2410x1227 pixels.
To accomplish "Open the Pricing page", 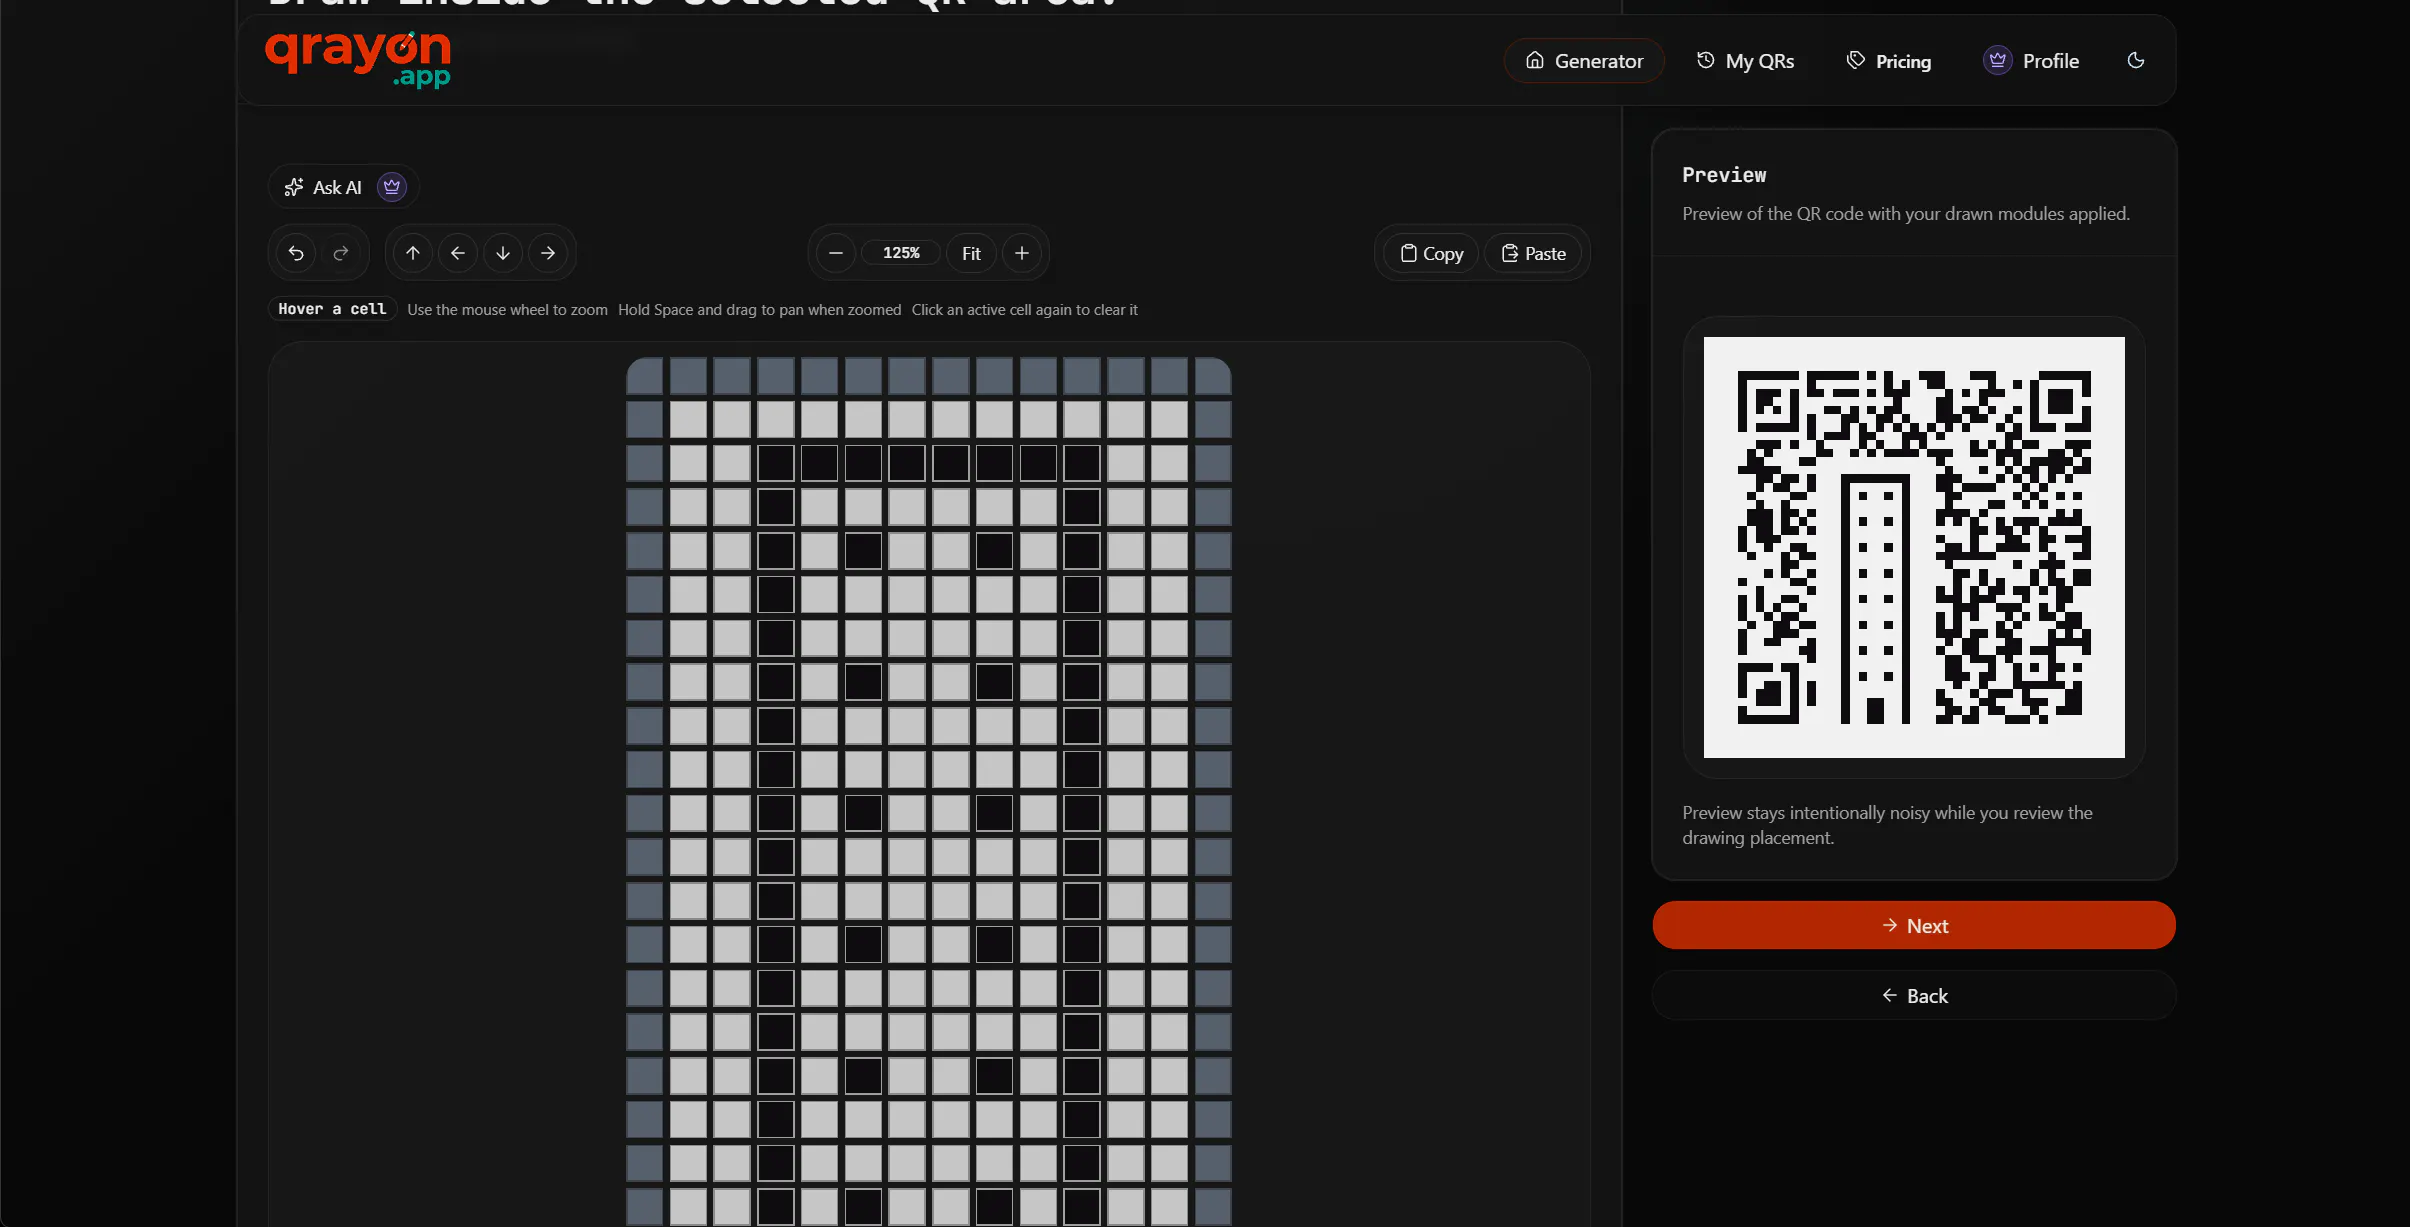I will coord(1888,61).
